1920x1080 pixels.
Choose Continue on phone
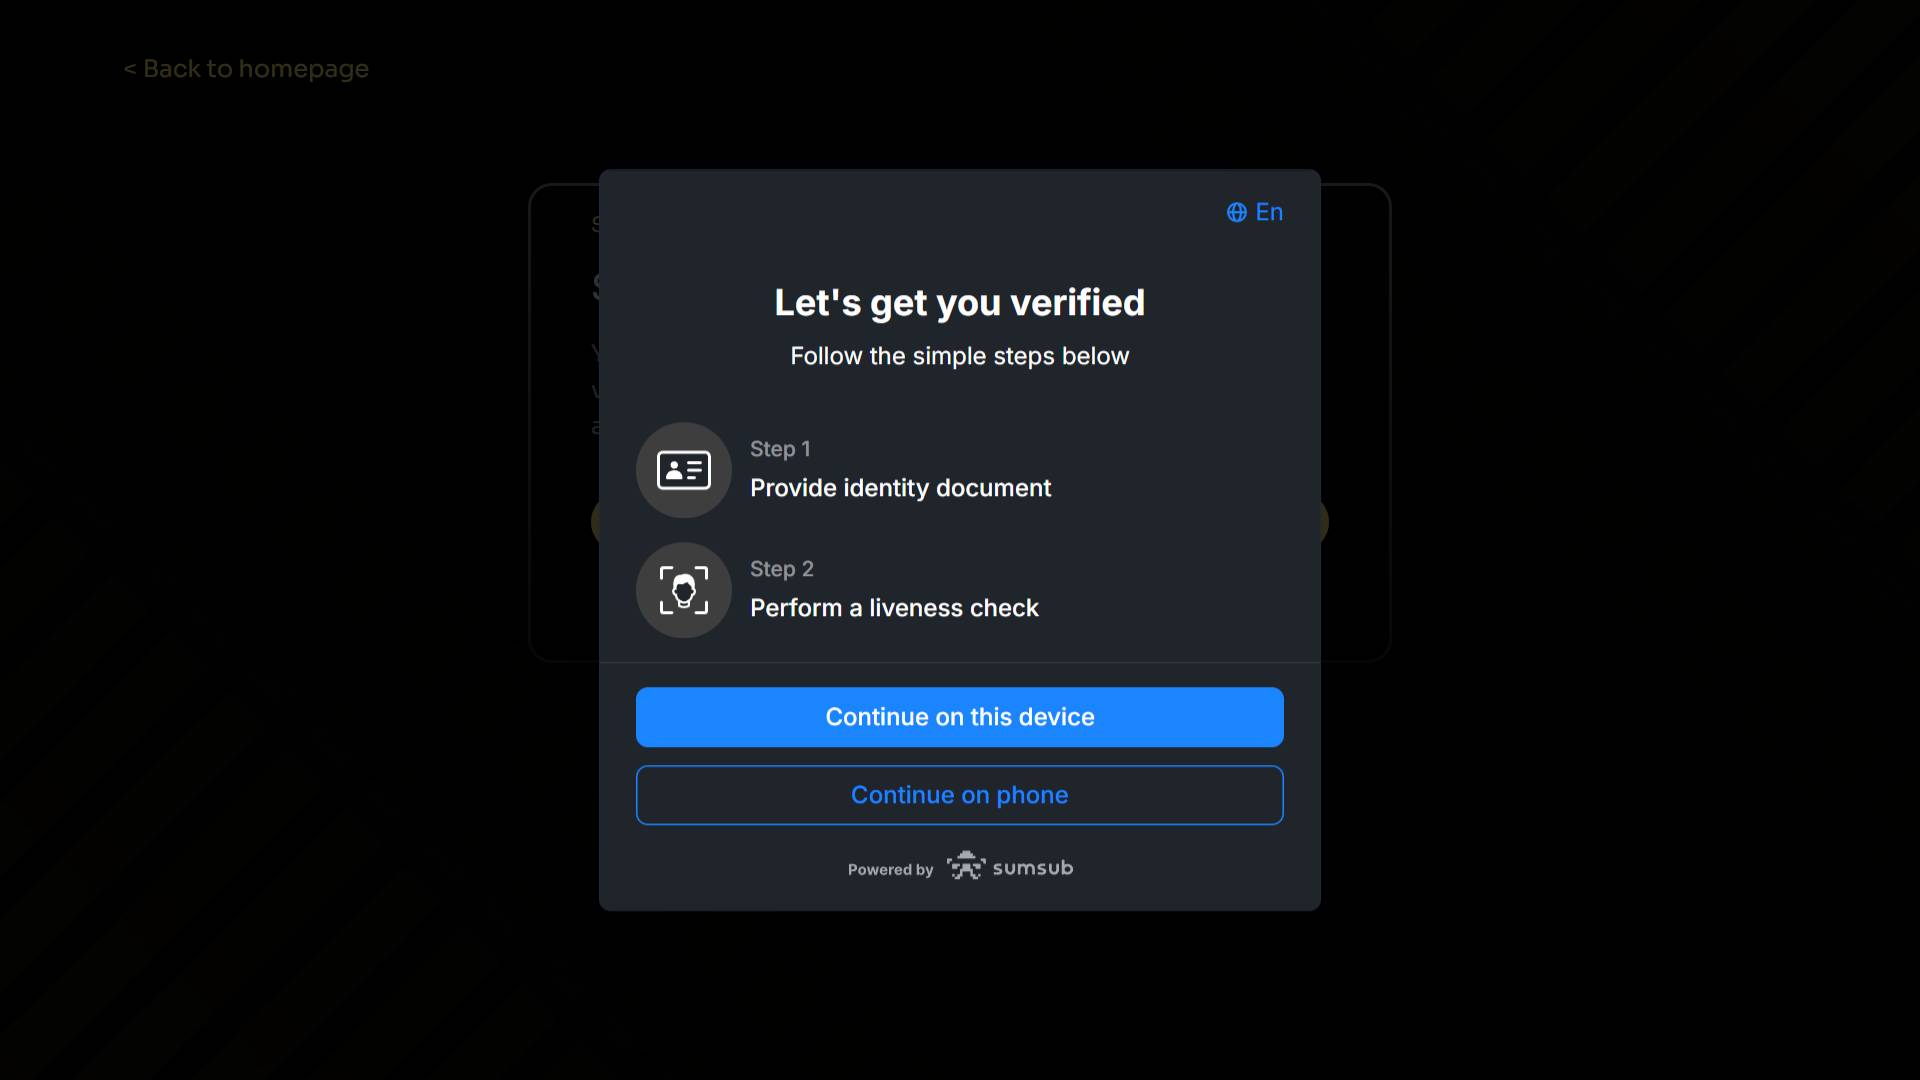coord(960,795)
